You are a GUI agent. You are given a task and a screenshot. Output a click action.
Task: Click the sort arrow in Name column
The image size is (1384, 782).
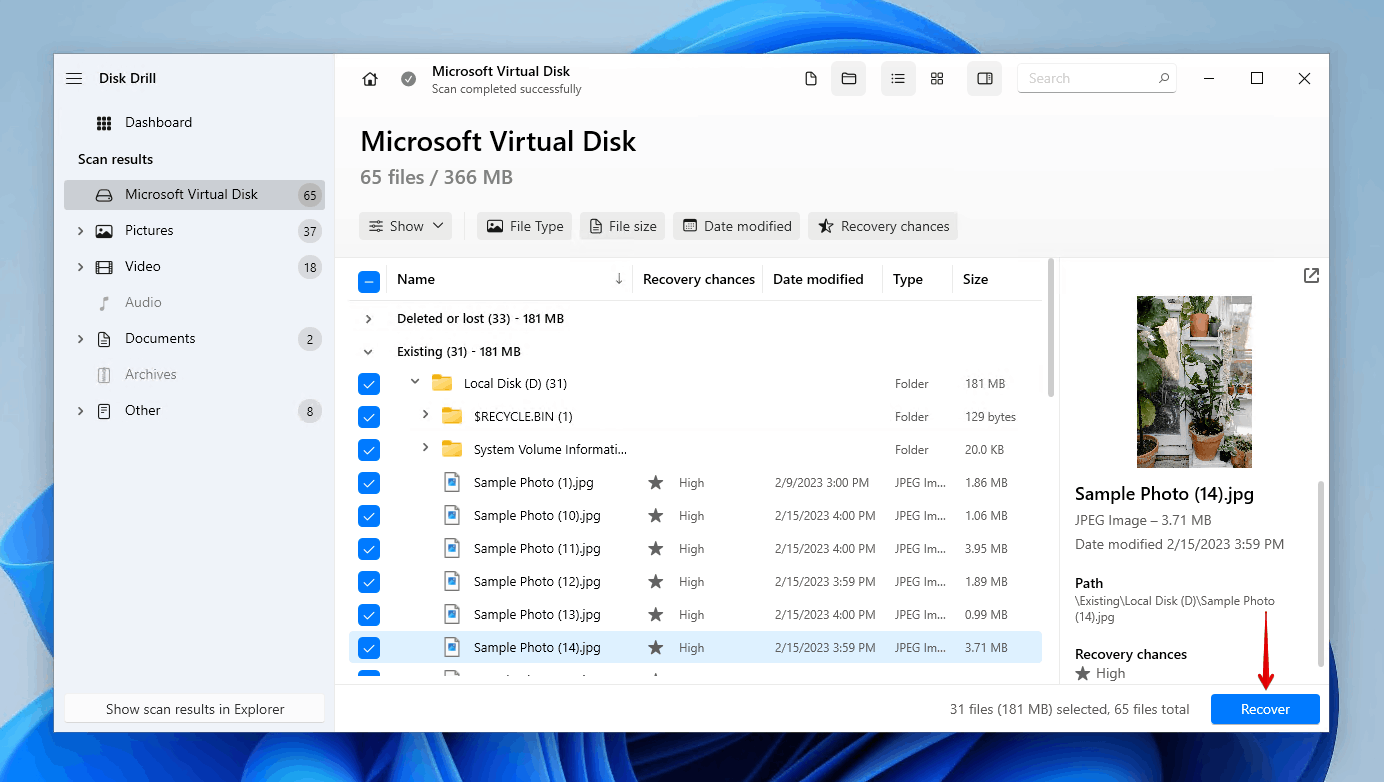pos(619,279)
